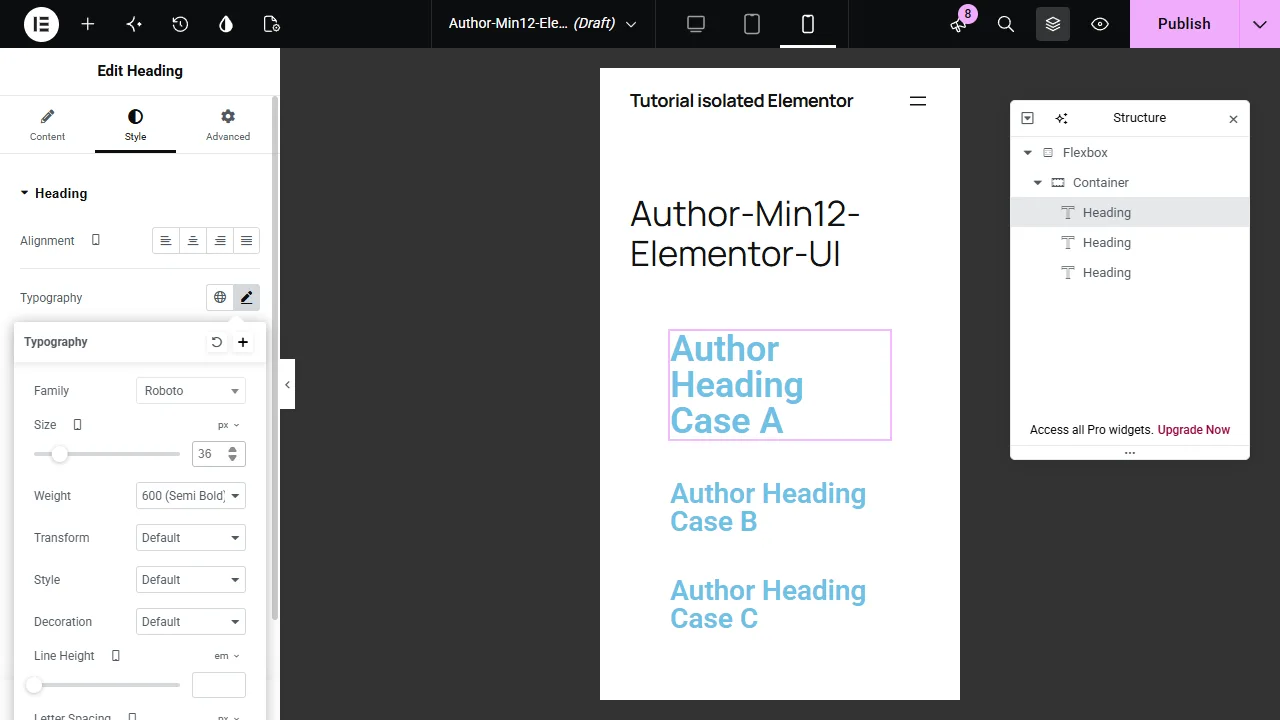Set alignment to left

coord(166,240)
